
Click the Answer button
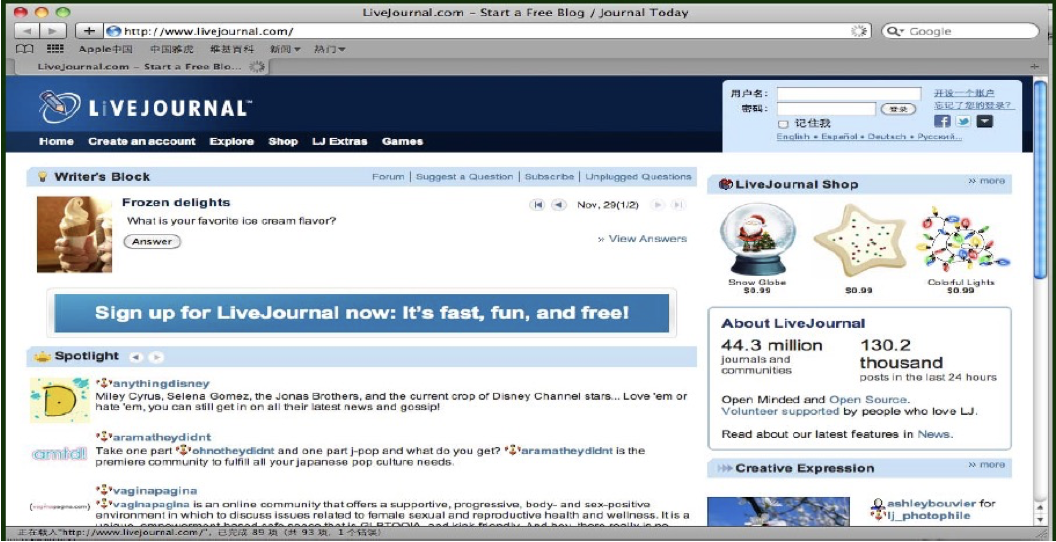click(x=152, y=242)
